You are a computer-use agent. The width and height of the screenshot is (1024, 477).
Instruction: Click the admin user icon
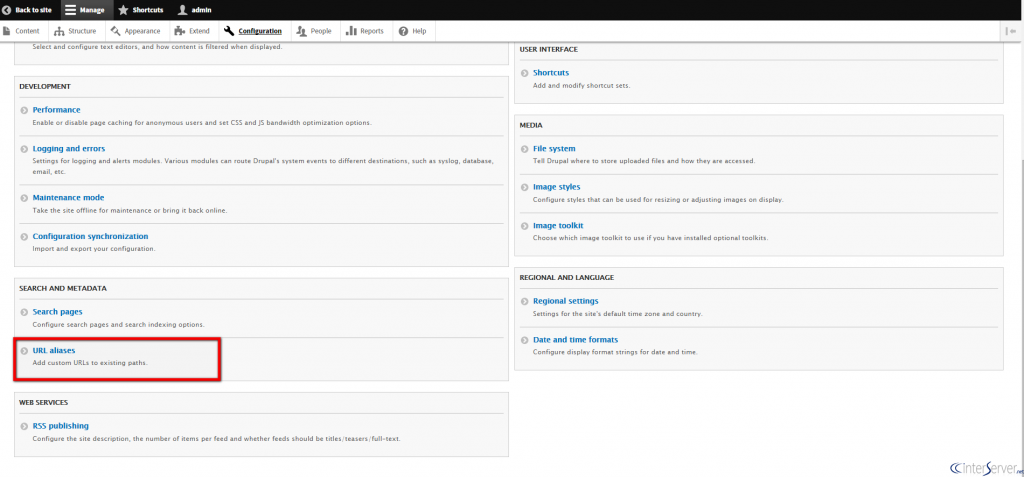click(x=183, y=10)
